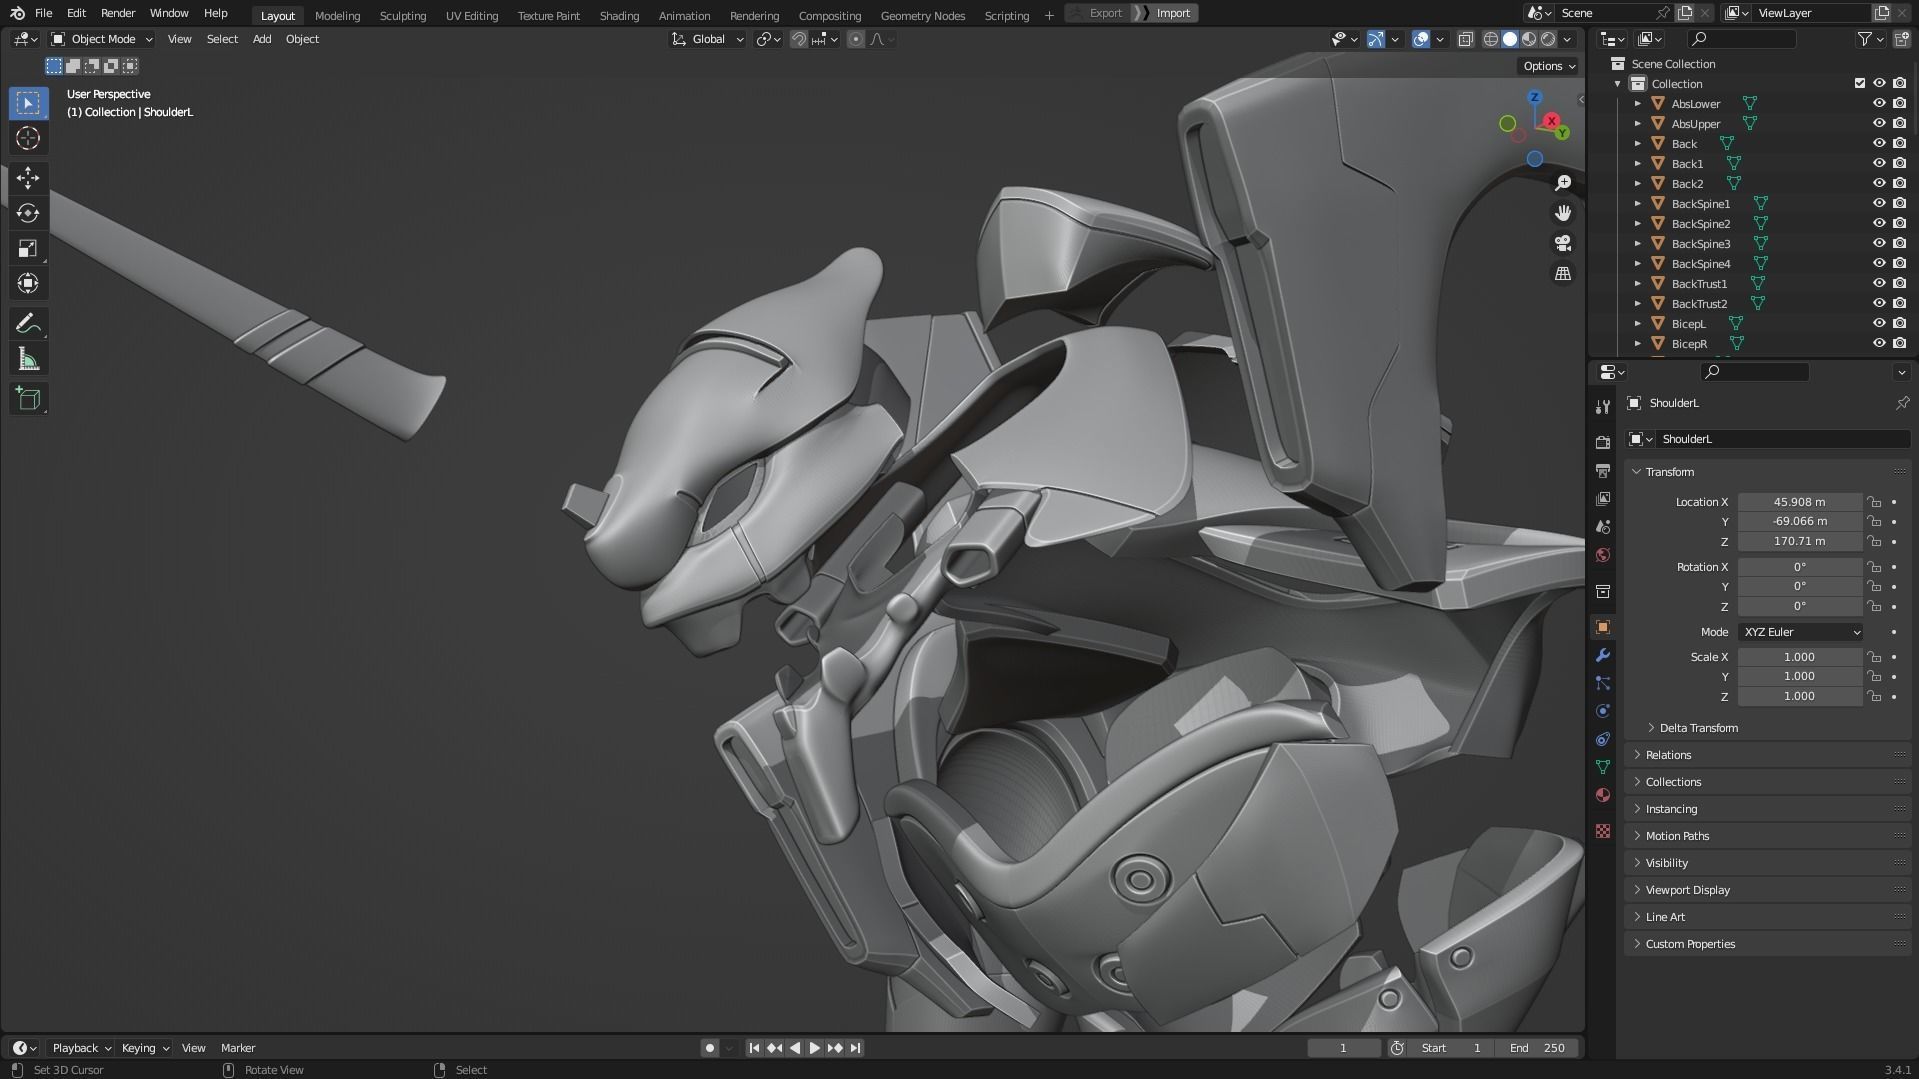The height and width of the screenshot is (1079, 1919).
Task: Open the Material properties tab
Action: point(1603,795)
